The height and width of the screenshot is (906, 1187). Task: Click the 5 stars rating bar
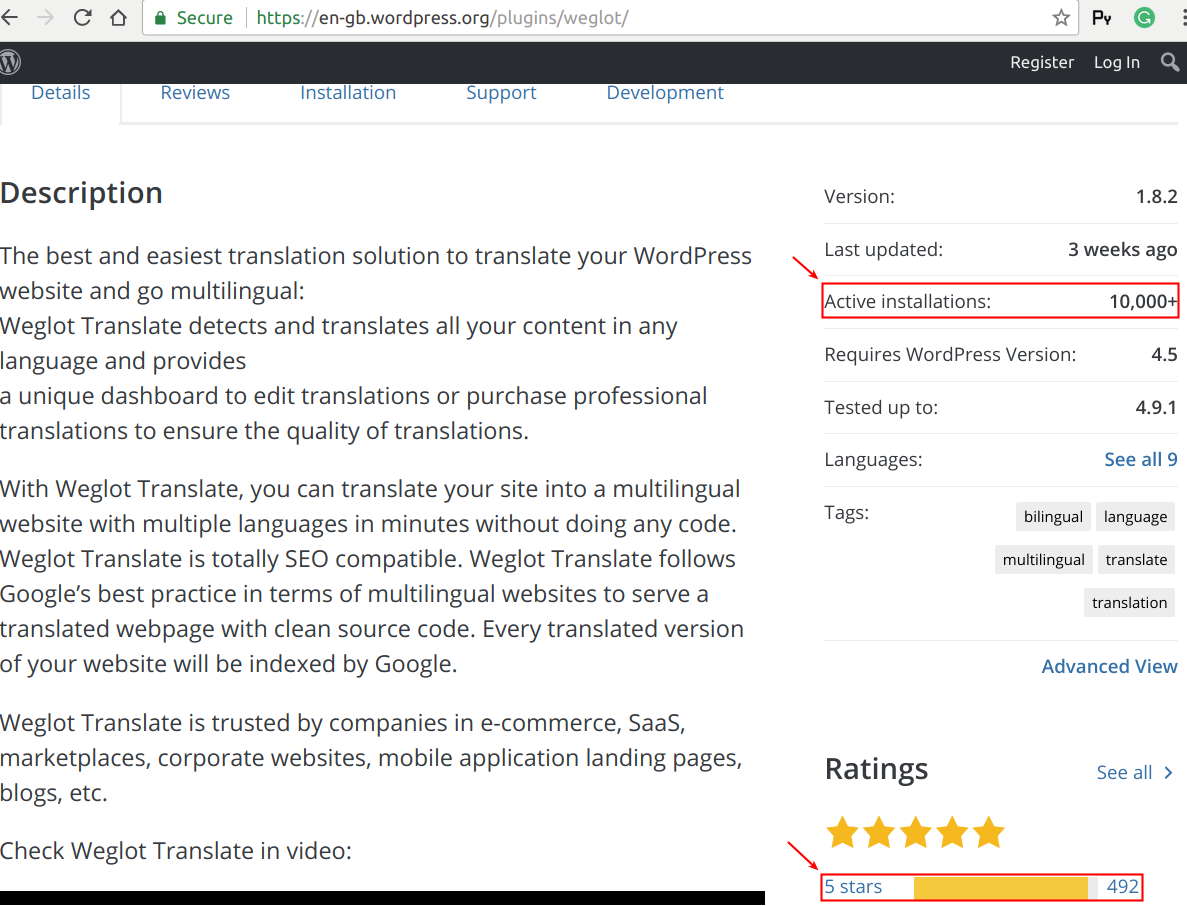click(x=980, y=886)
